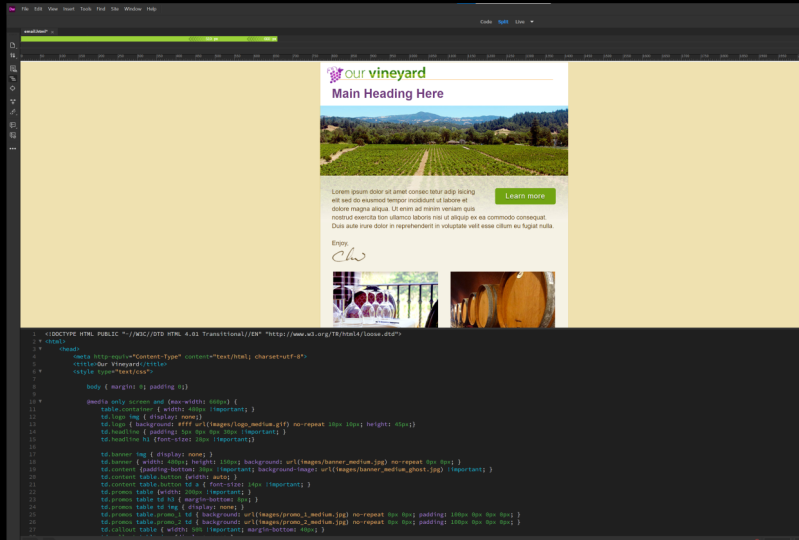Open the Edit menu
799x540 pixels.
(x=38, y=9)
